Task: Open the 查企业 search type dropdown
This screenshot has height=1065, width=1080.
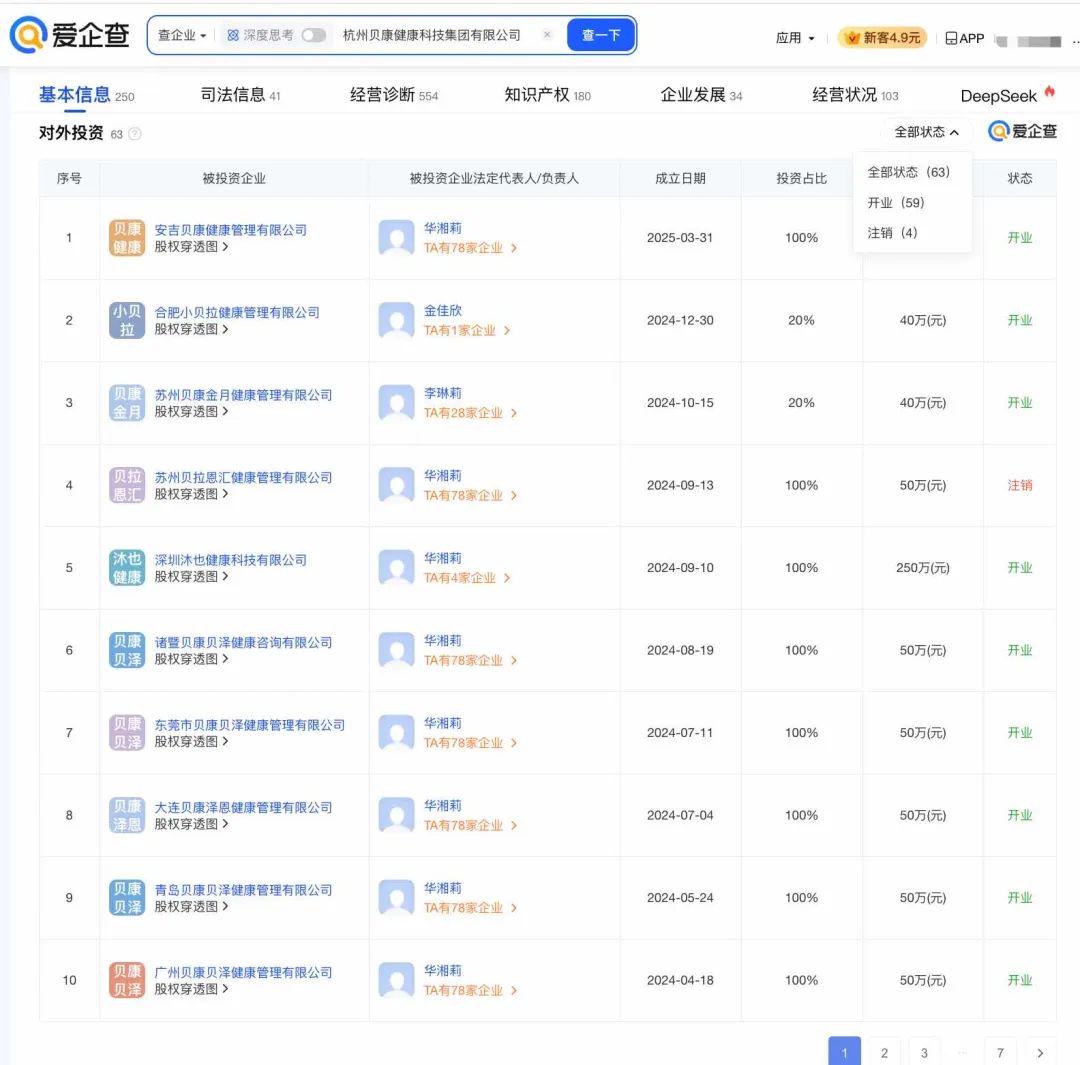Action: click(182, 35)
